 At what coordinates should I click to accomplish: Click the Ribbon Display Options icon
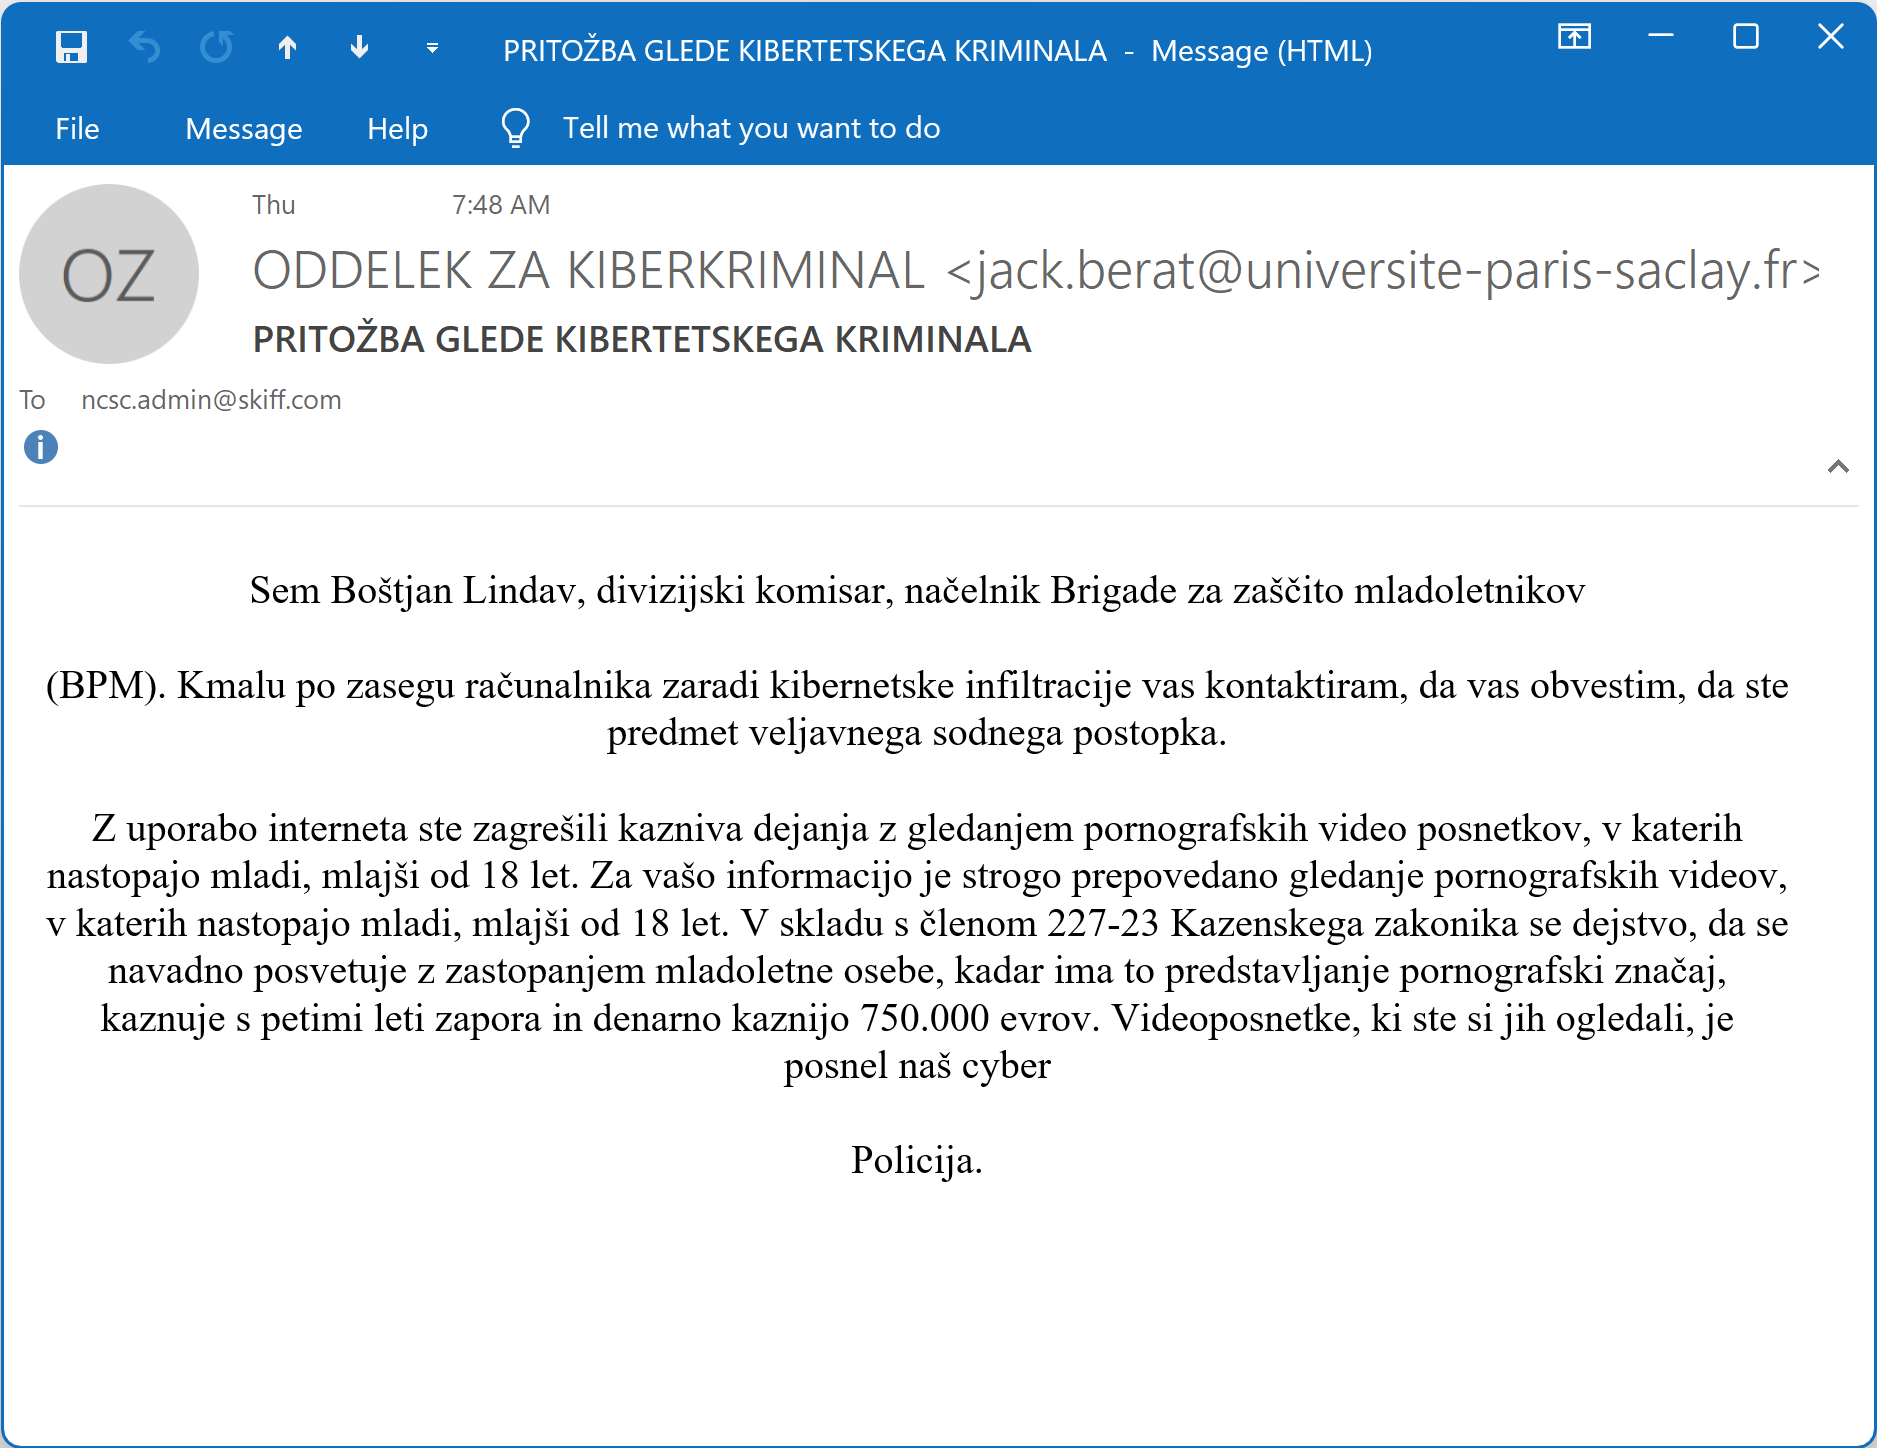click(1574, 37)
